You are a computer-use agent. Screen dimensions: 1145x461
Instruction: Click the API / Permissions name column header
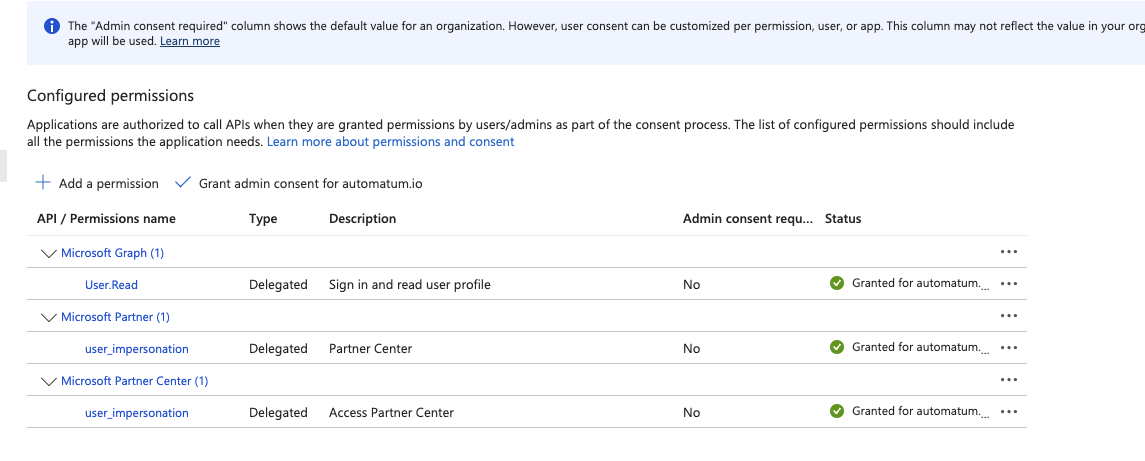107,218
